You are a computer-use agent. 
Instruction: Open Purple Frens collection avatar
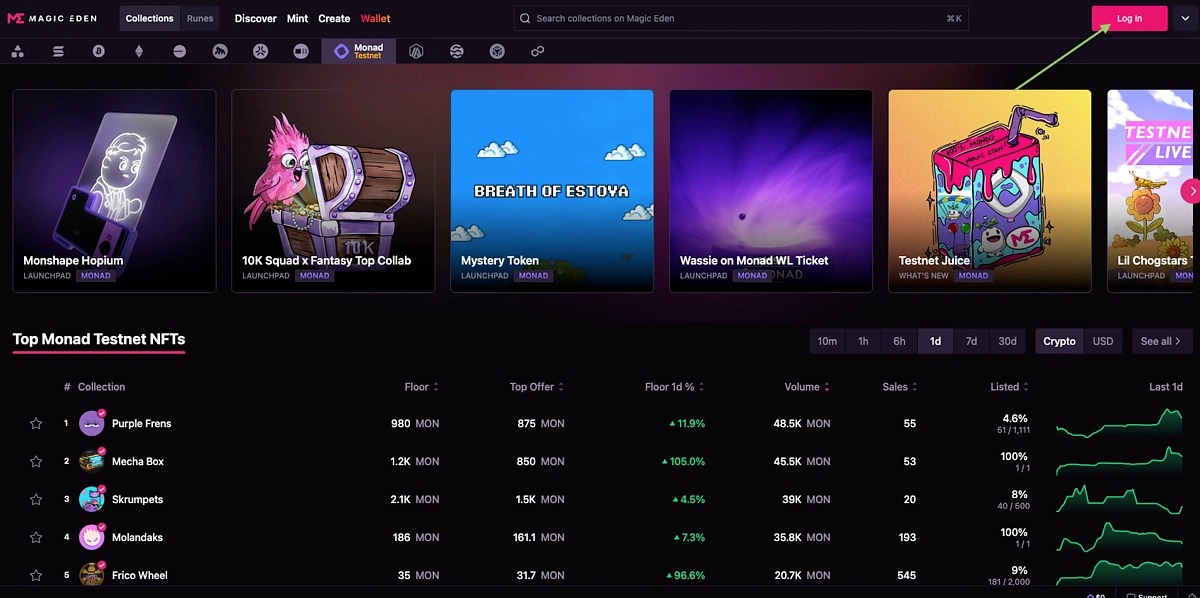(x=92, y=423)
